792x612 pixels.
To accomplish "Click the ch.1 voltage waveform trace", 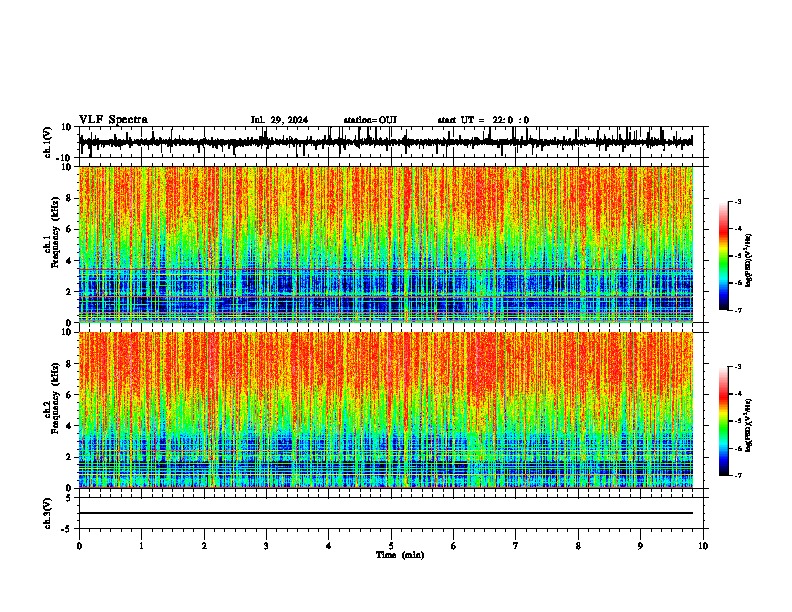I will pos(386,142).
